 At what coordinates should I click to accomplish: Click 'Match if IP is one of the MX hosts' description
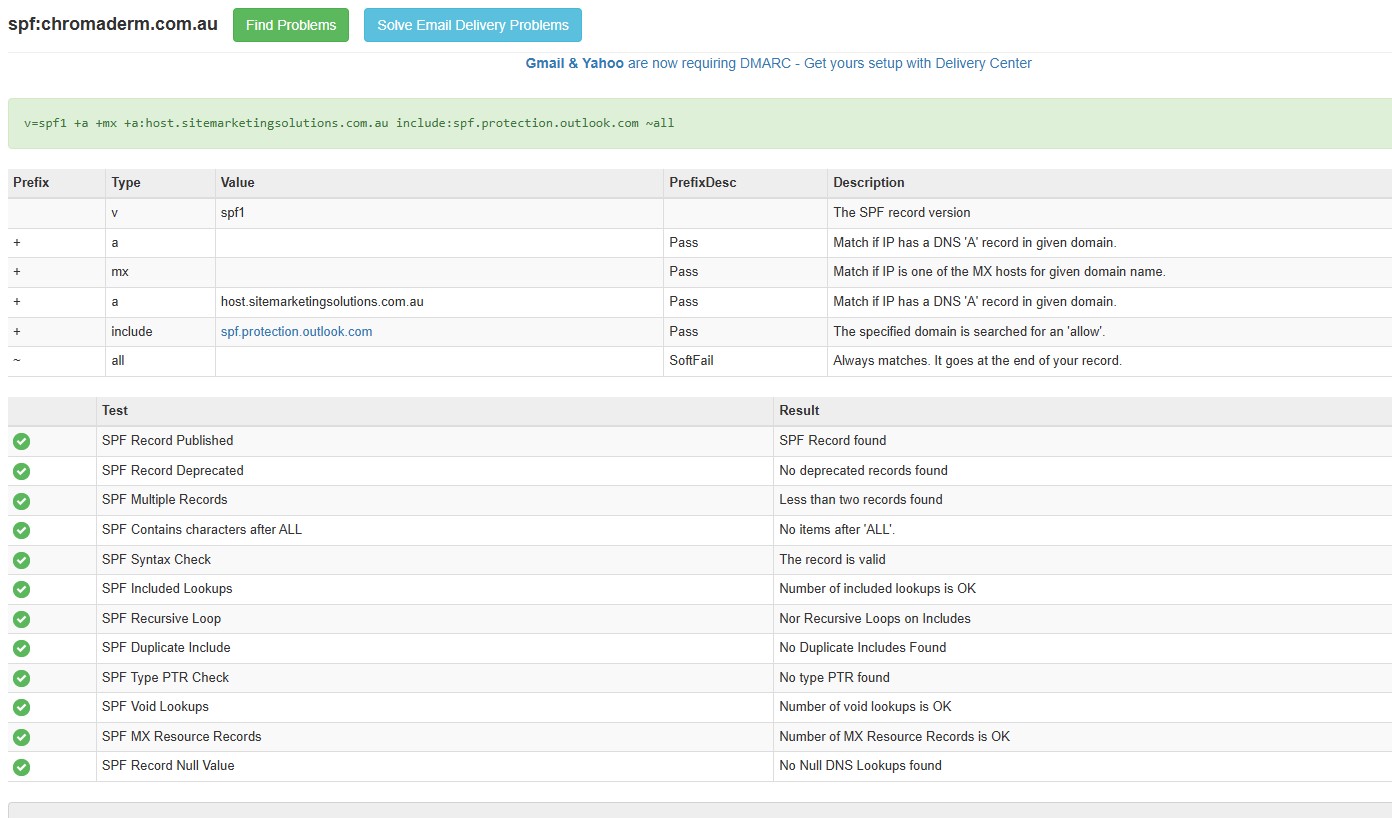coord(999,272)
